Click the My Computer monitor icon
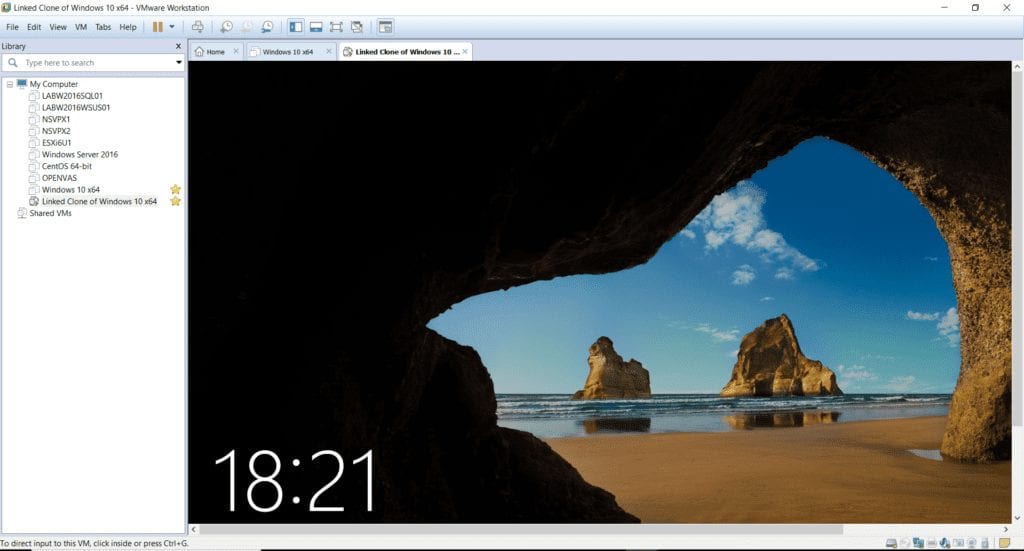 click(x=22, y=84)
